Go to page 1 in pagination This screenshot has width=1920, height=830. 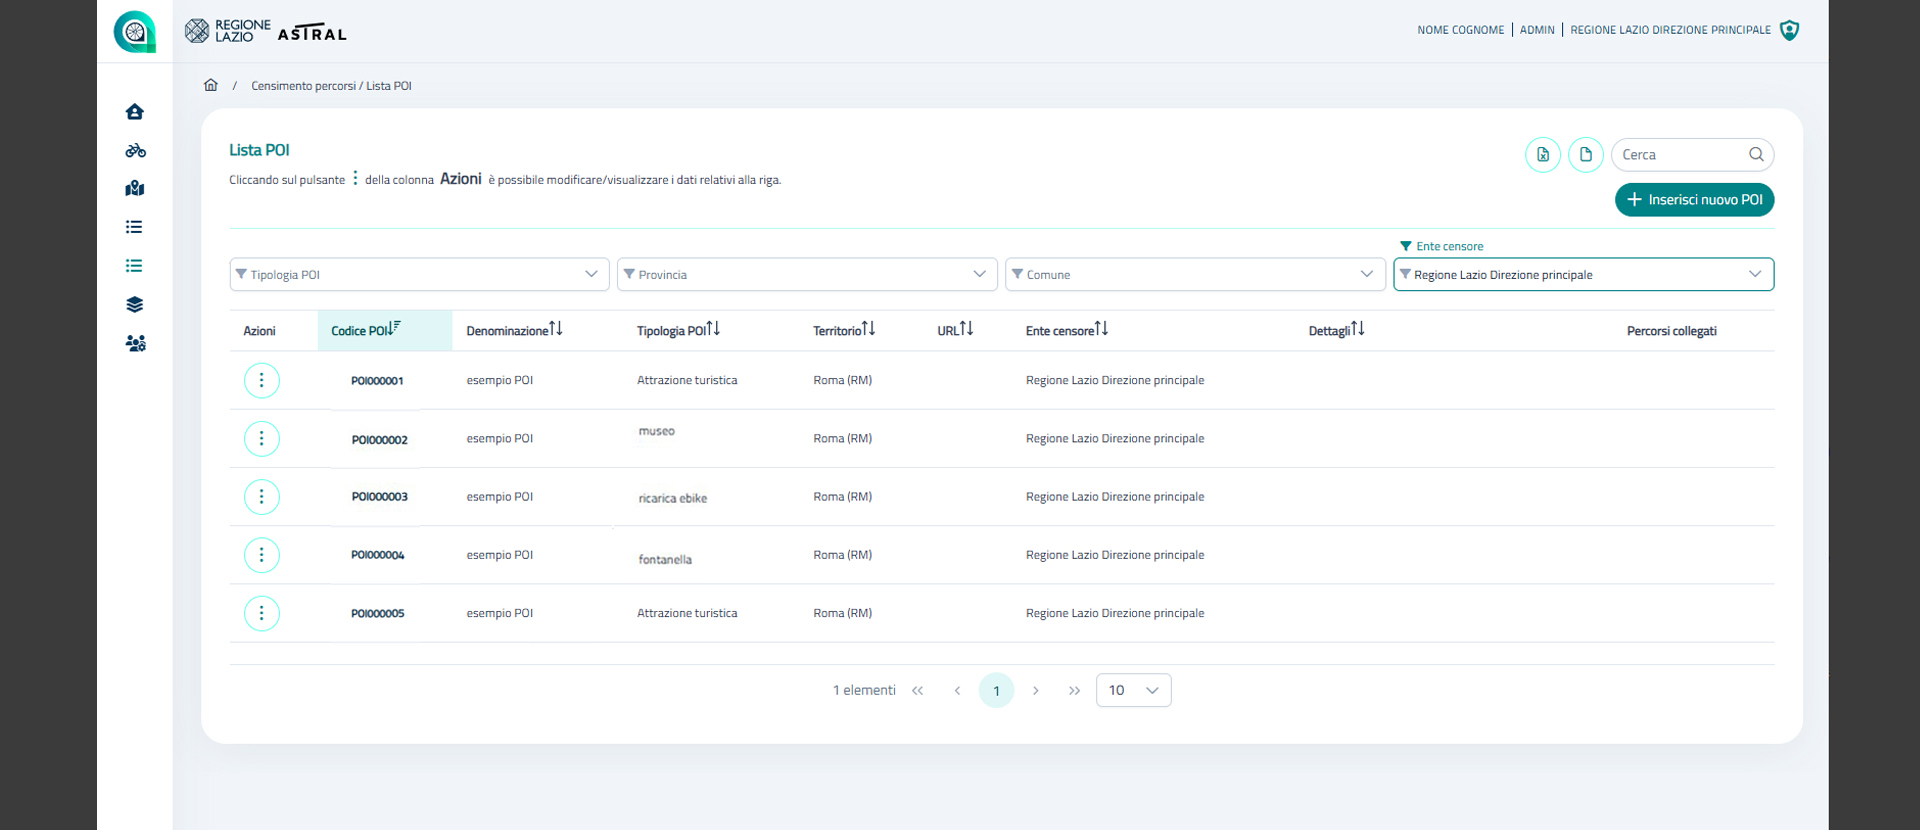[996, 691]
